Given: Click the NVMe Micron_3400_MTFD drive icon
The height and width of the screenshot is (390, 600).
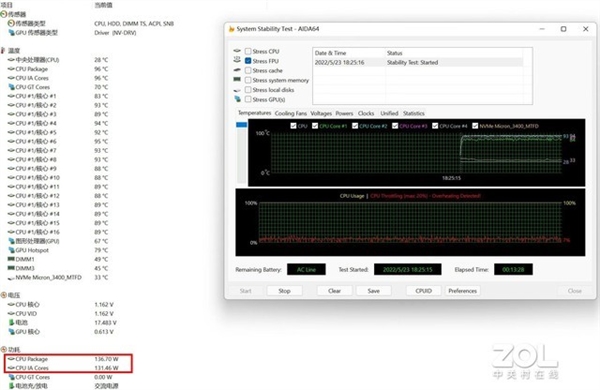Looking at the screenshot, I should coord(11,278).
